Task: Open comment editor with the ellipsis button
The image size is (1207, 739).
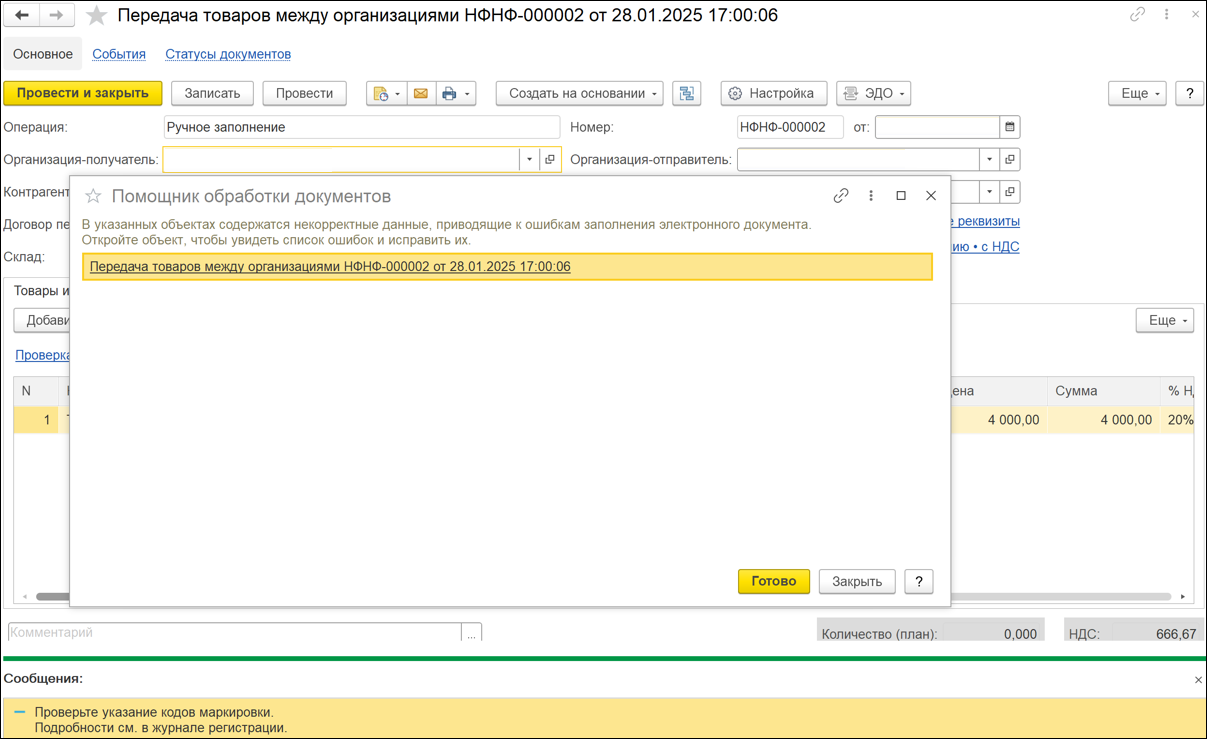Action: click(471, 633)
